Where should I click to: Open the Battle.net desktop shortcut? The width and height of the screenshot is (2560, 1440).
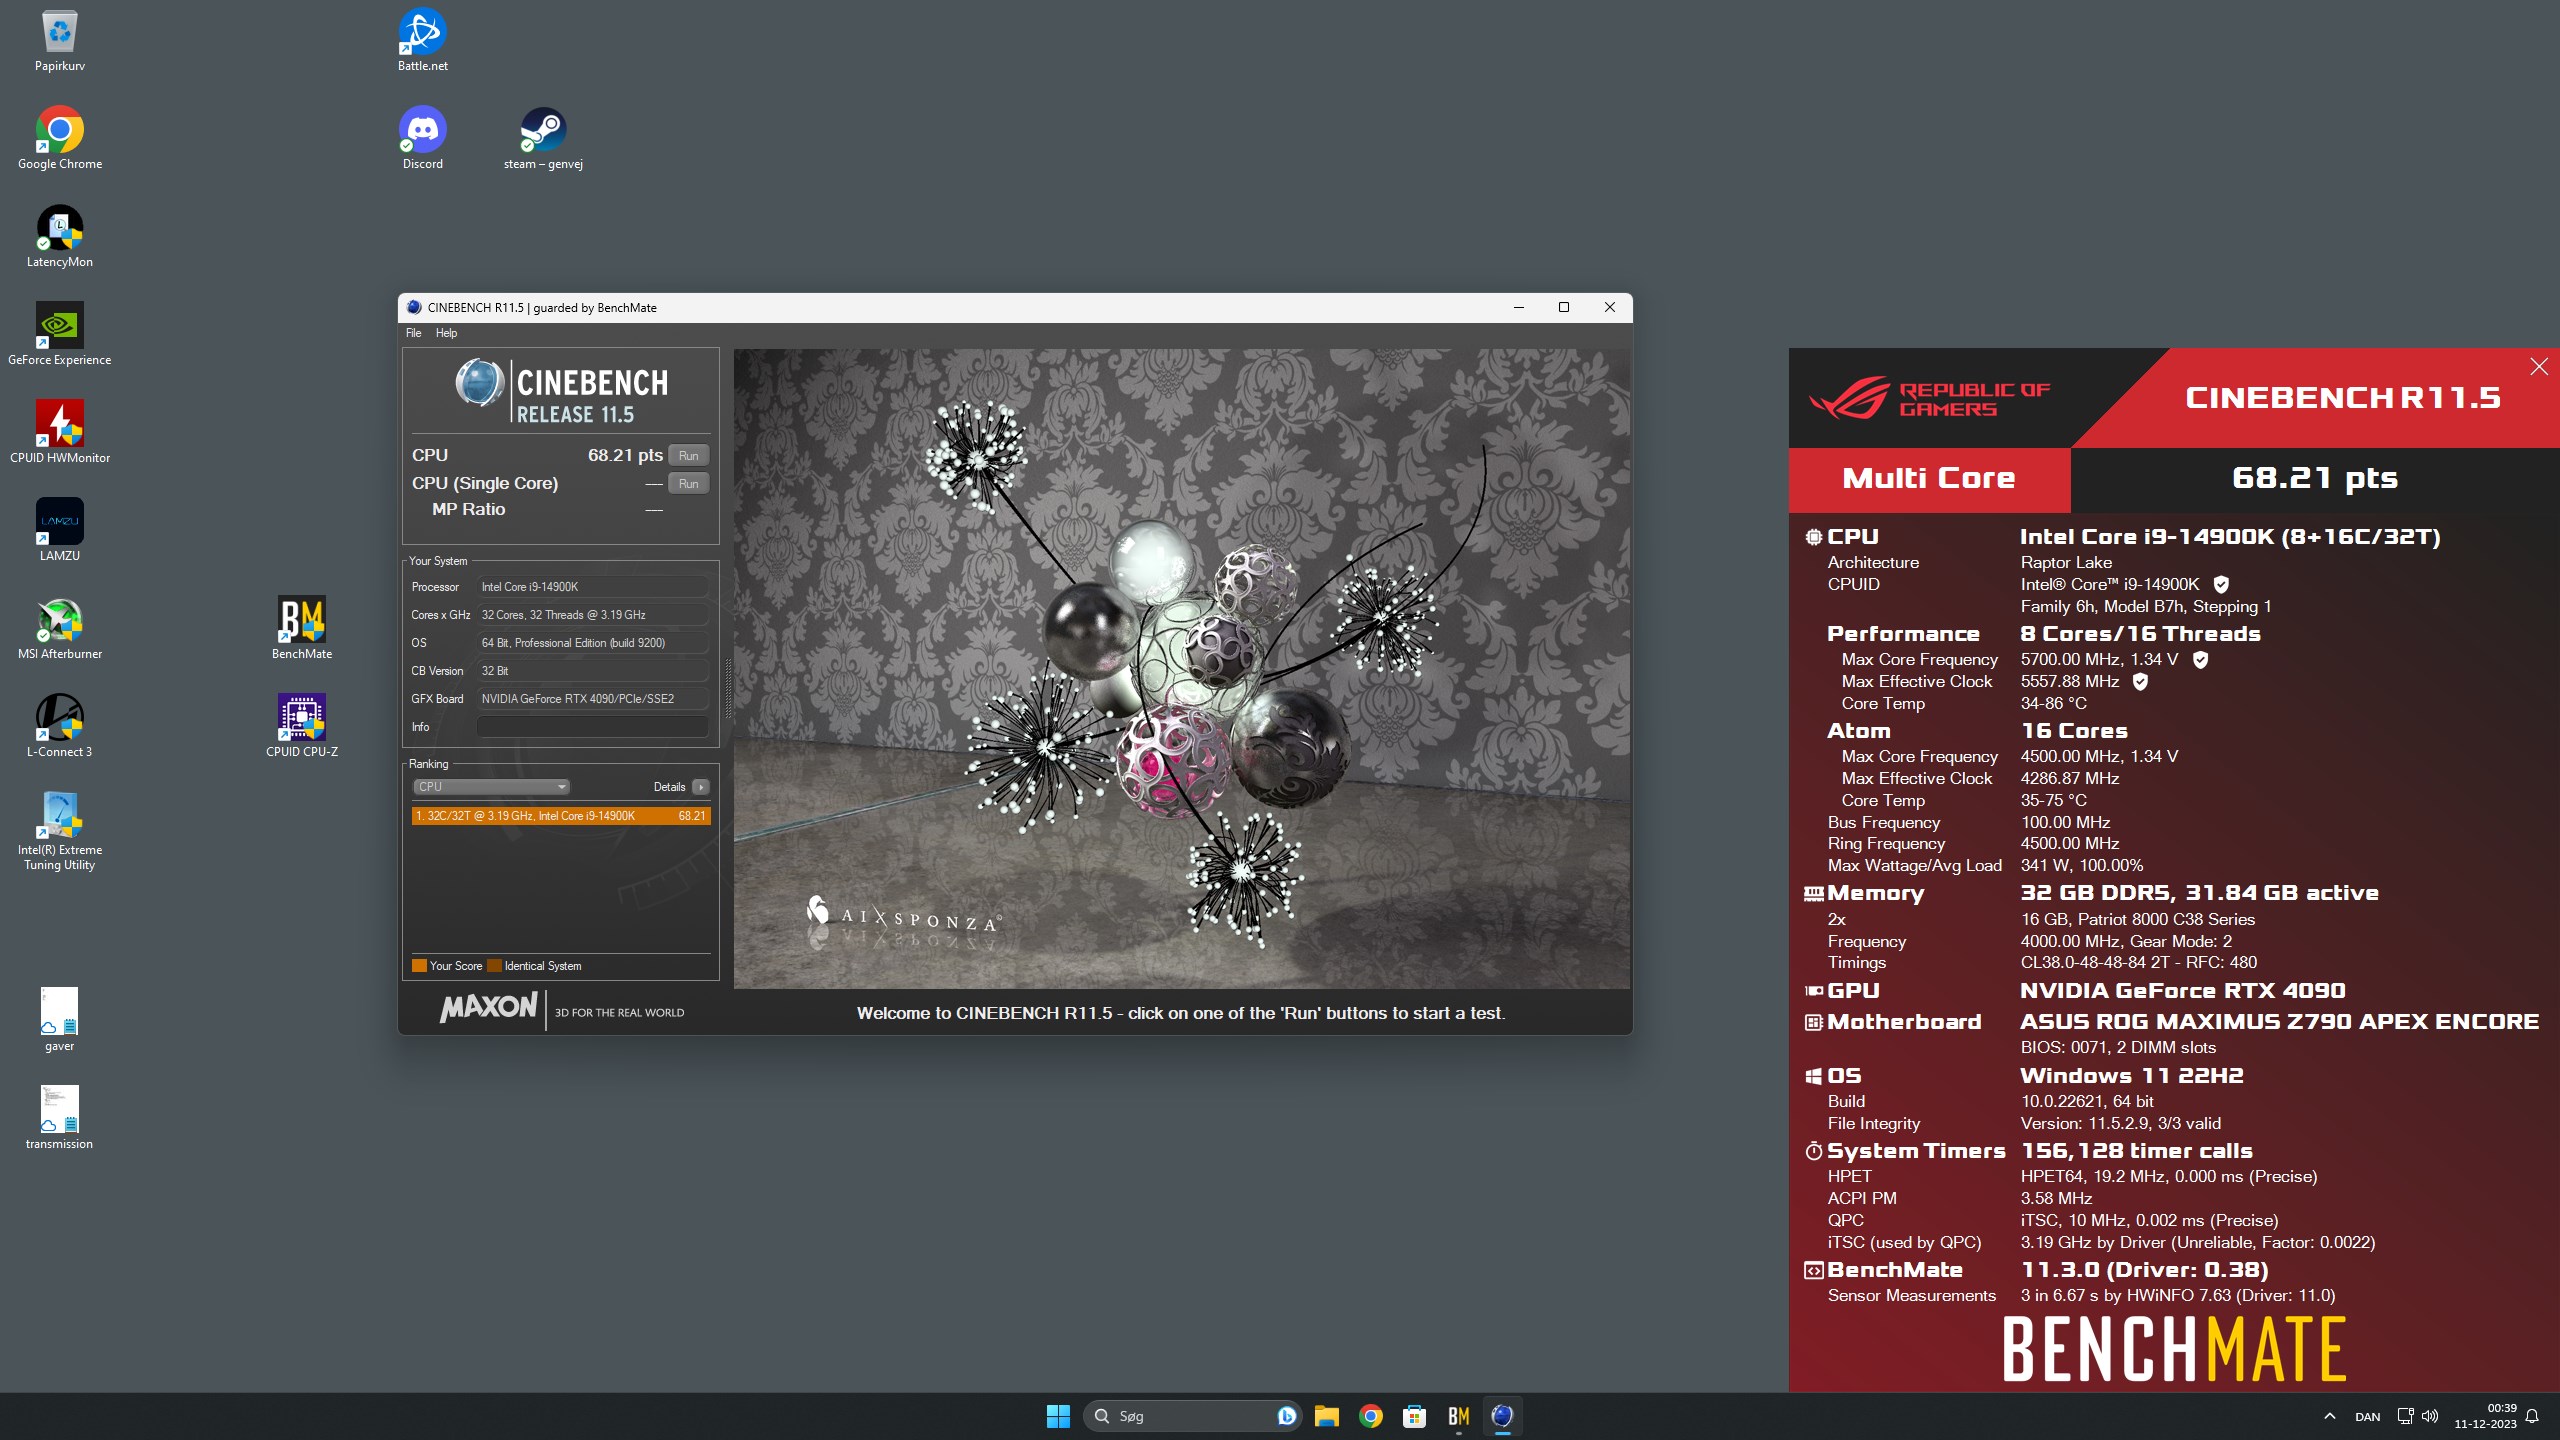(x=423, y=40)
